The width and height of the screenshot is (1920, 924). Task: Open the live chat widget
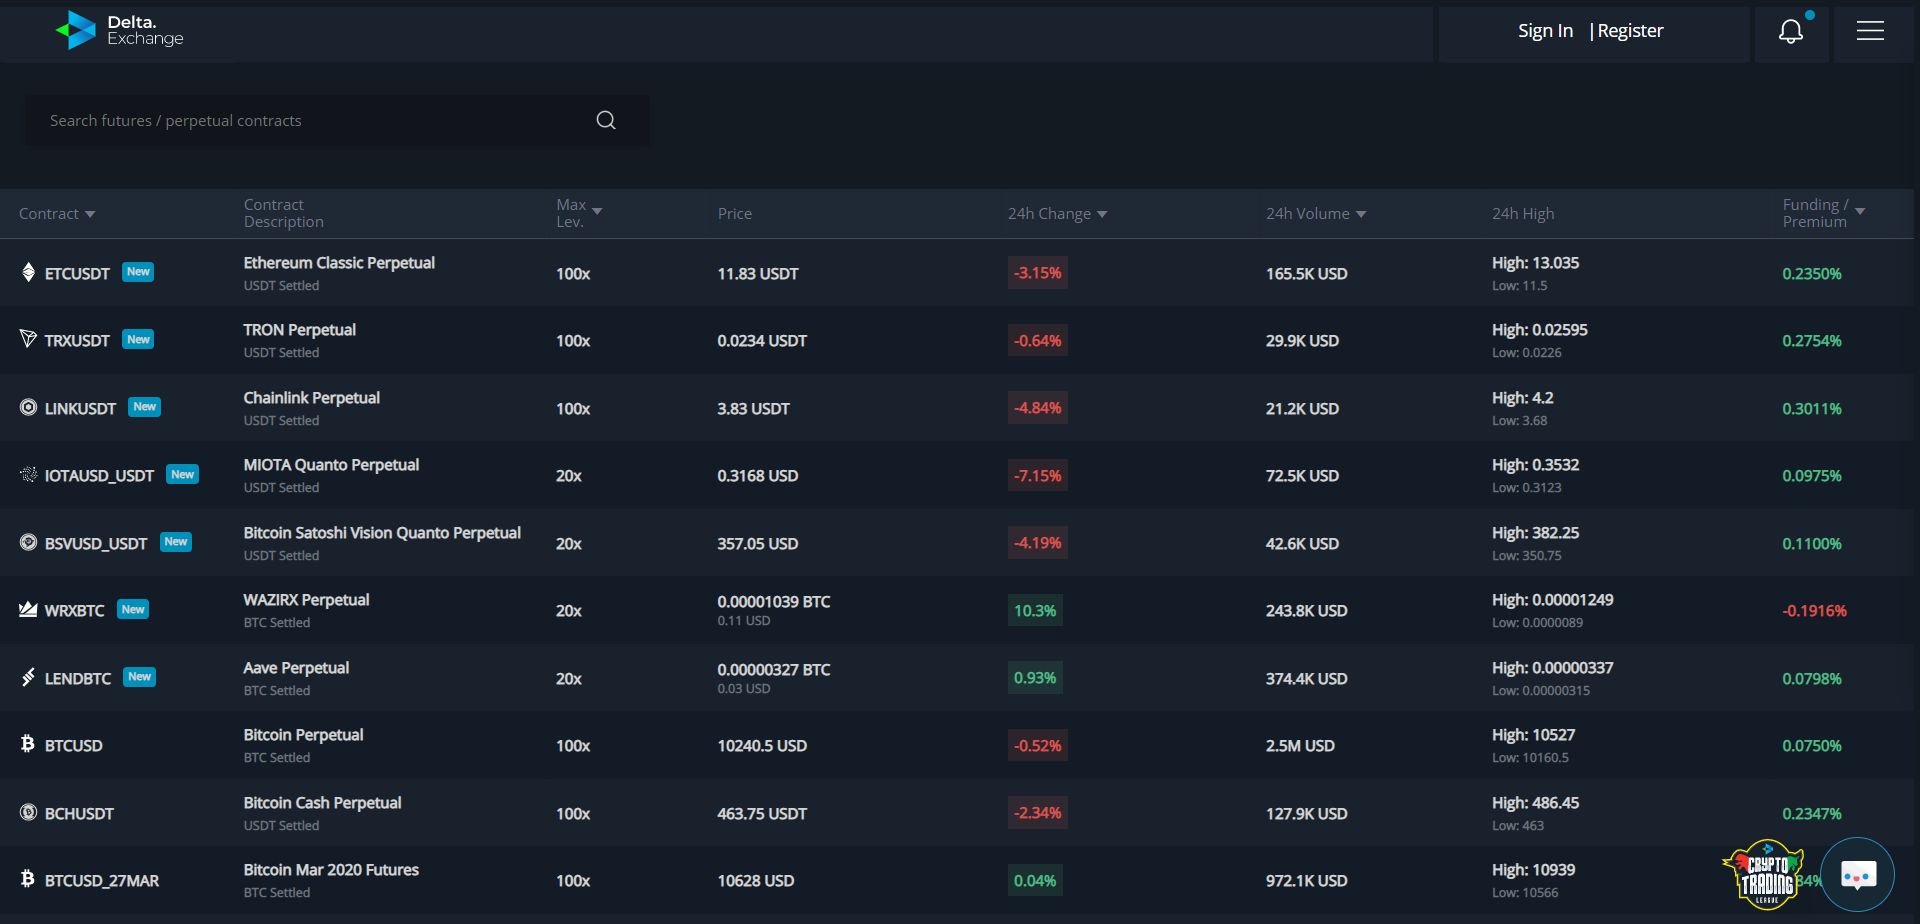tap(1858, 875)
